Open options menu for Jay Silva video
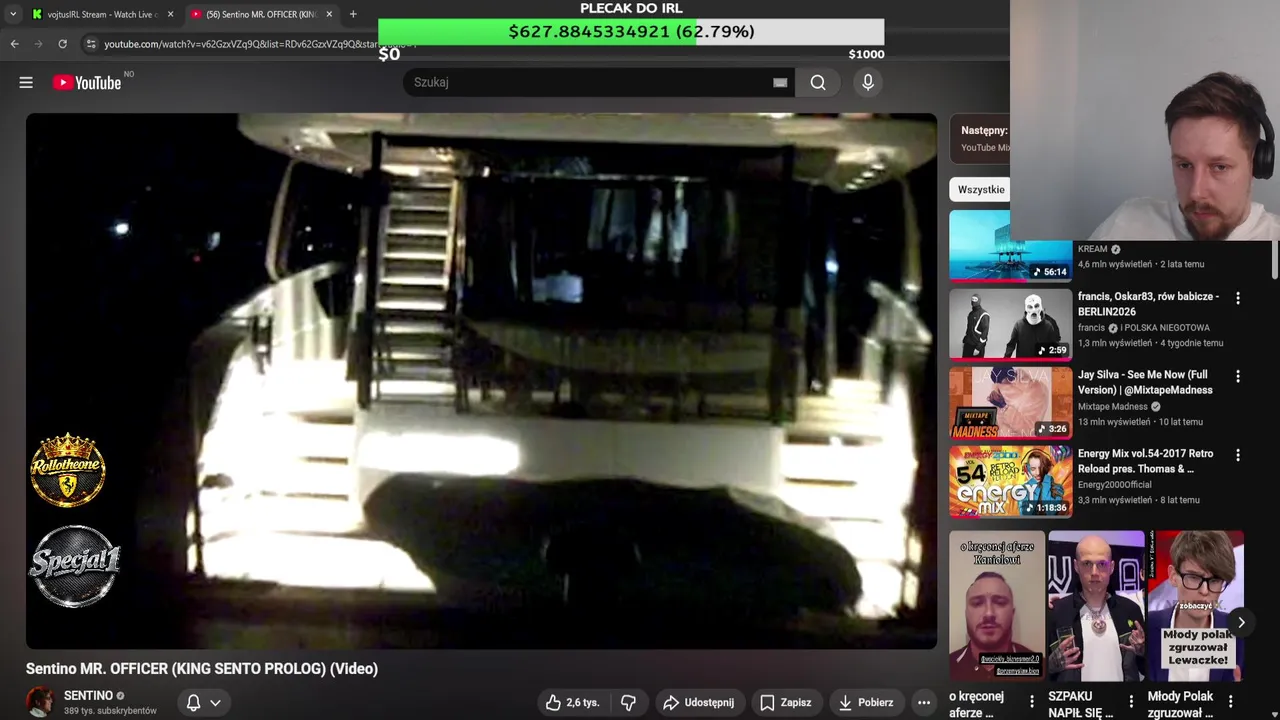 (x=1238, y=376)
